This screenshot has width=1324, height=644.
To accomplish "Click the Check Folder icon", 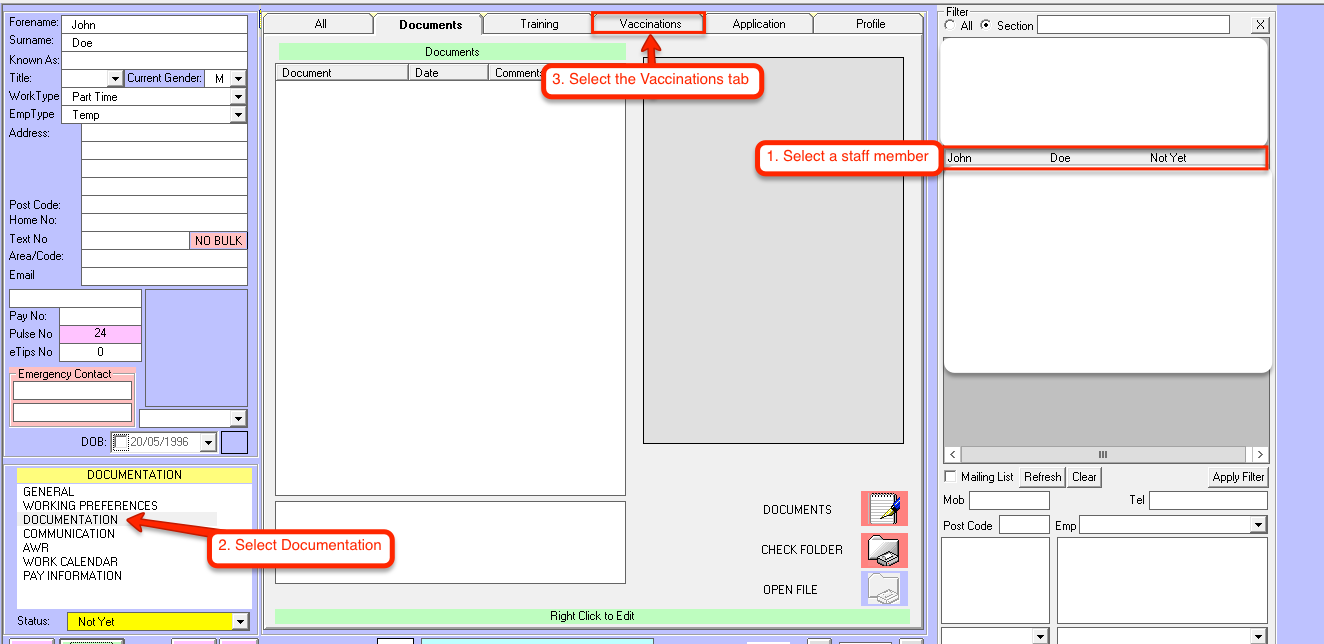I will coord(884,550).
